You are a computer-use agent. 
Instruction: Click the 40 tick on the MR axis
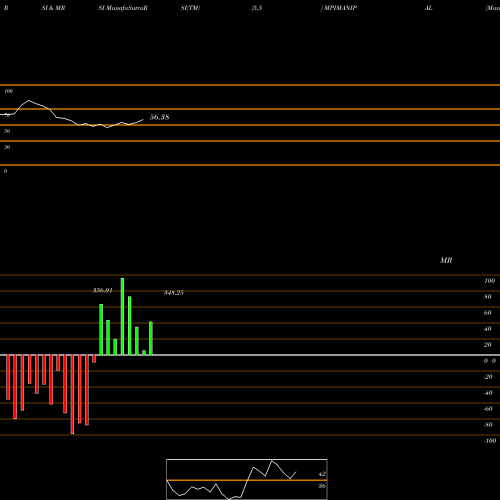tap(487, 329)
